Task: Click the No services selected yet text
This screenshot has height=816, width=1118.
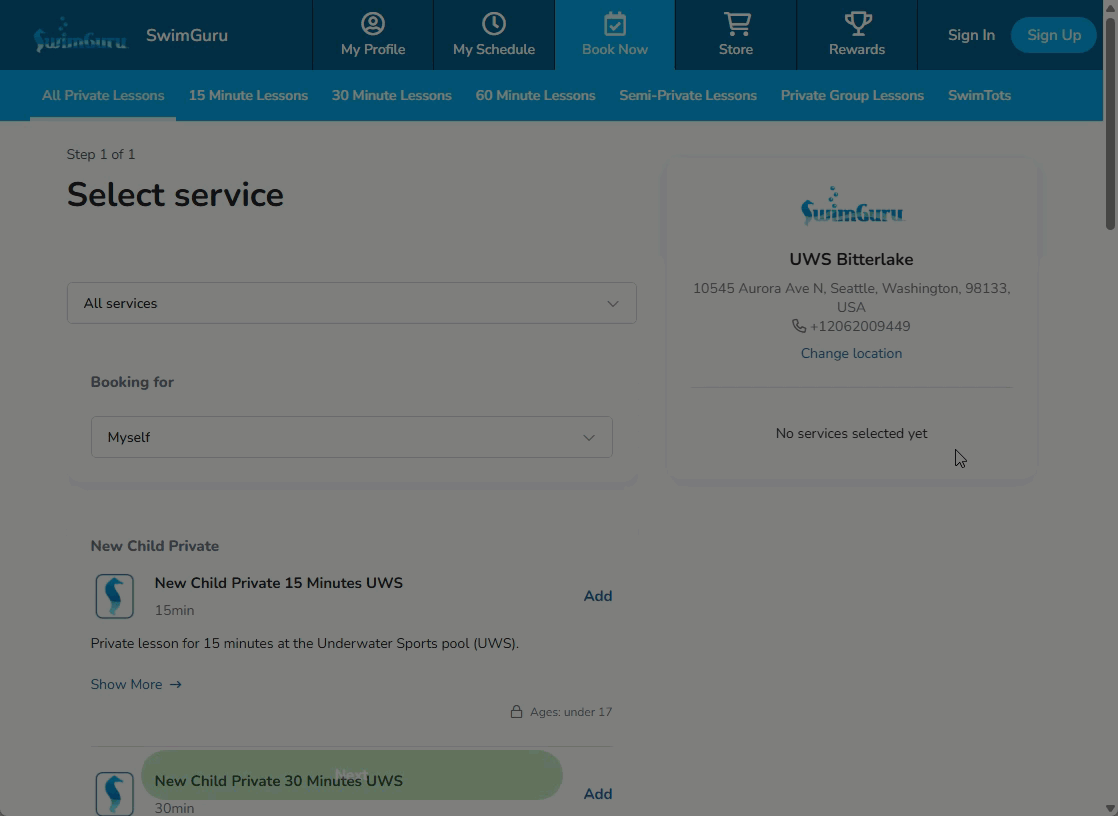Action: point(851,434)
